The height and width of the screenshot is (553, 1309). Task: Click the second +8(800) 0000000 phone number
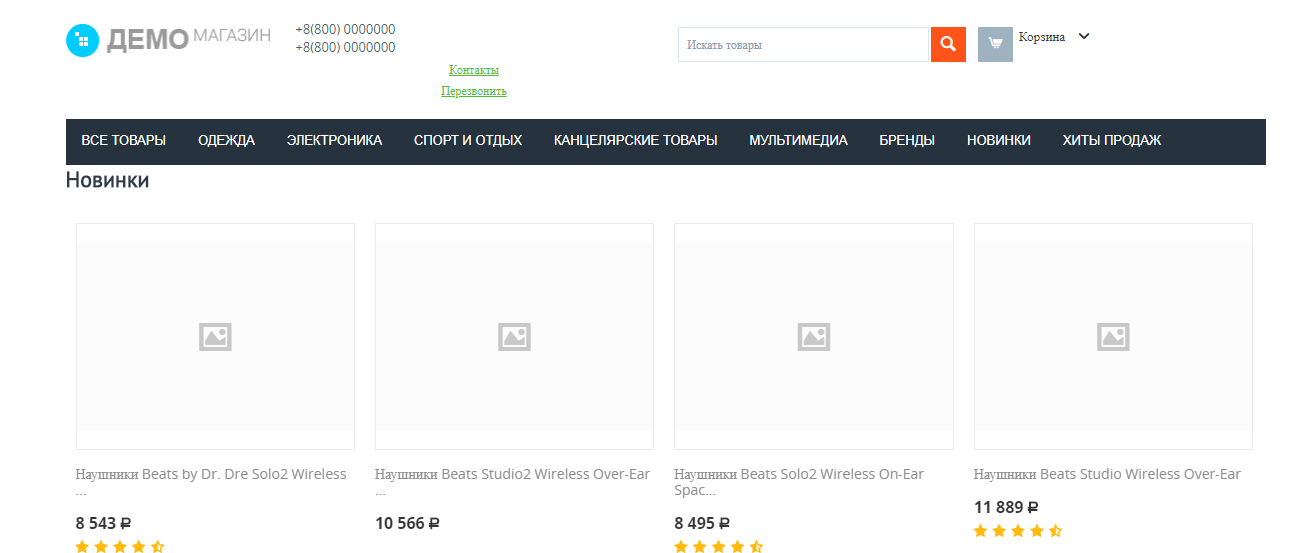(x=345, y=47)
